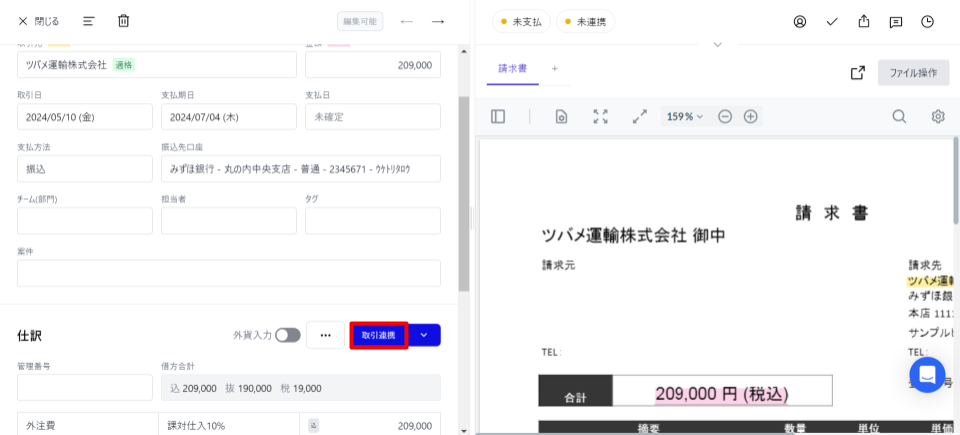Open the intercom chat bubble
Screen dimensions: 960x435
point(927,375)
